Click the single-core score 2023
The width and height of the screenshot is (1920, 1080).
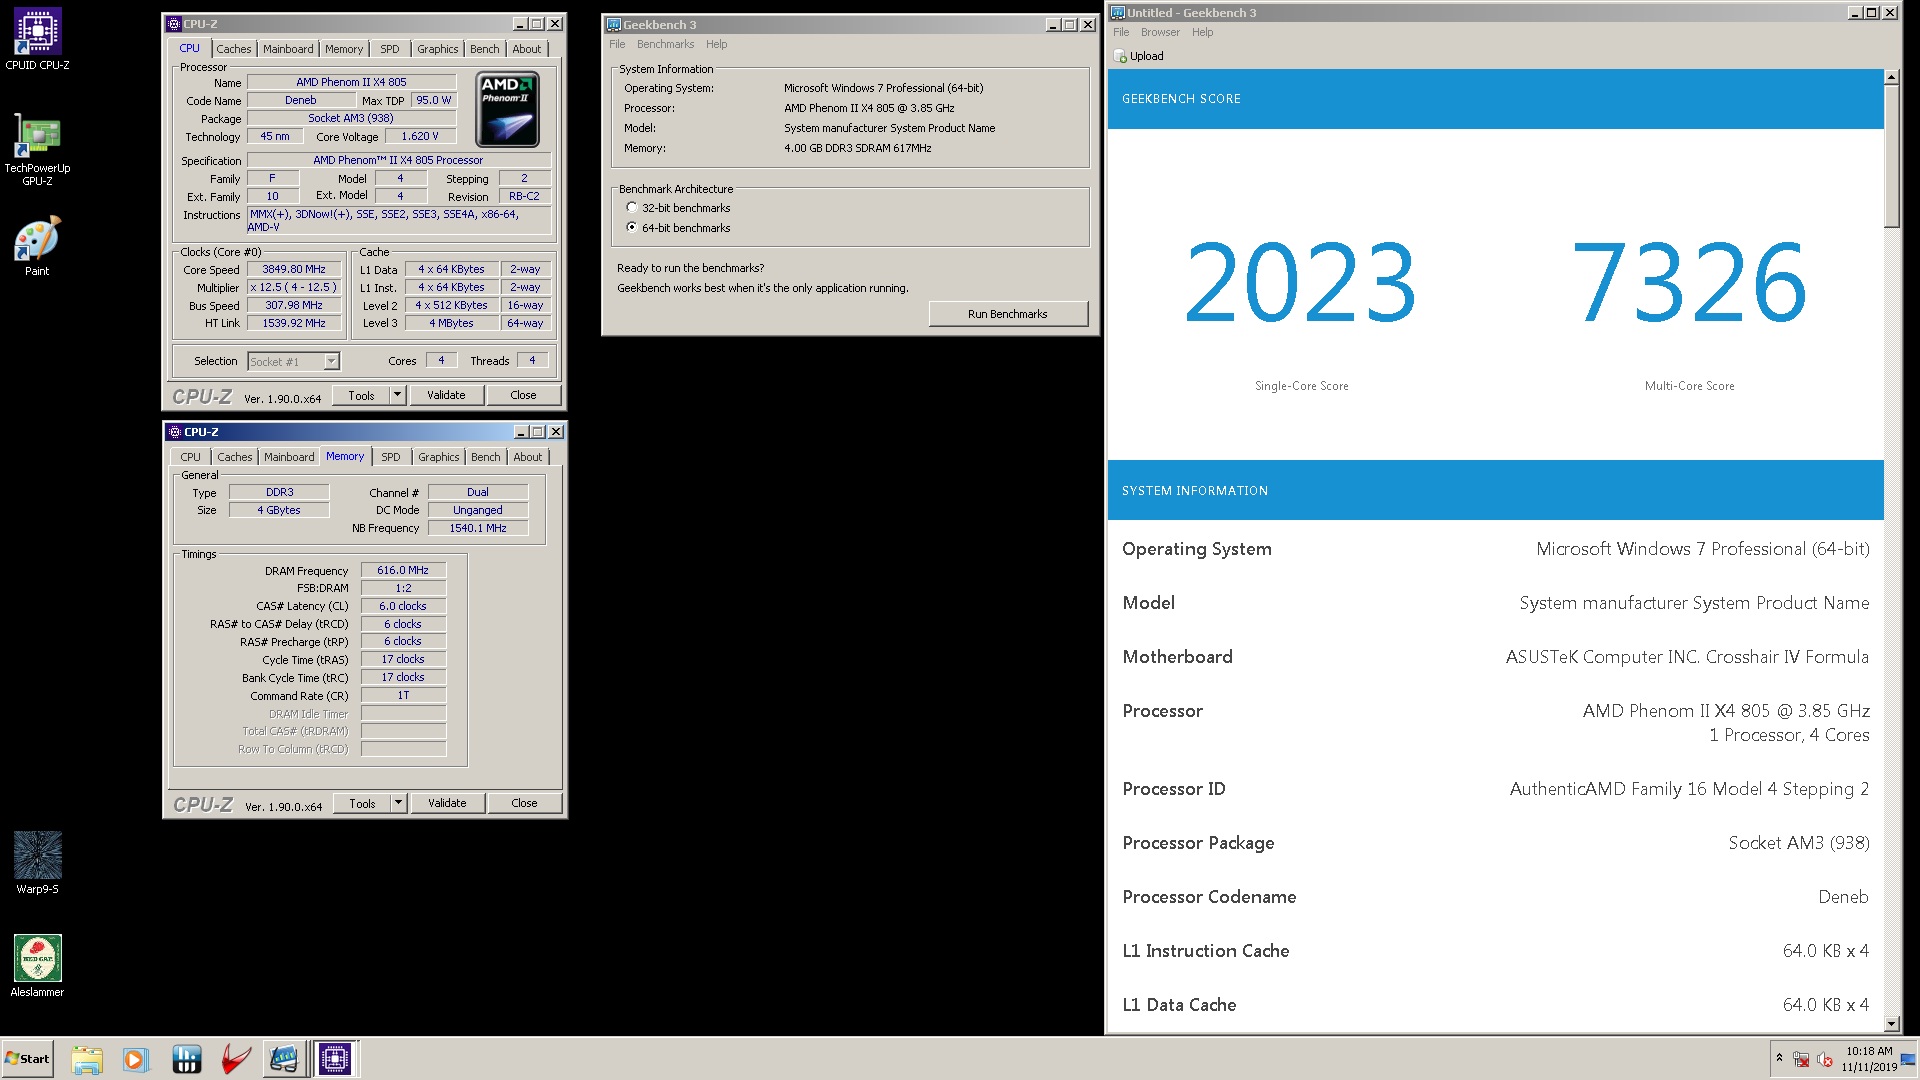point(1301,283)
